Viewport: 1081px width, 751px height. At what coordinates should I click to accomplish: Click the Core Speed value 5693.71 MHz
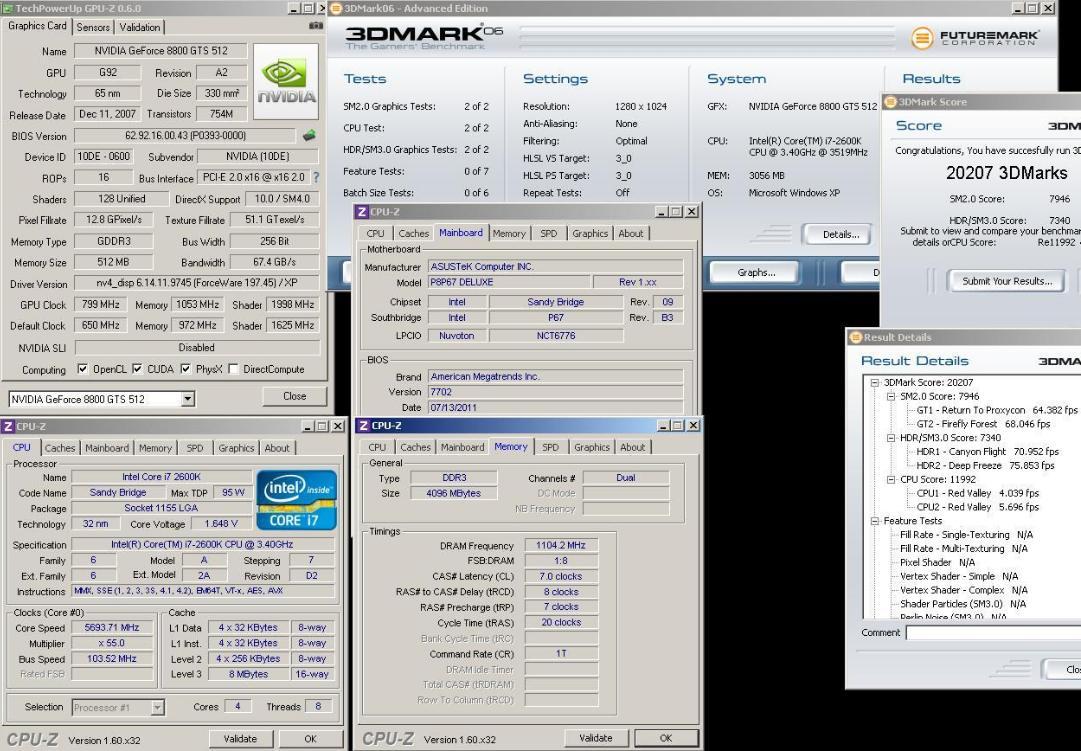click(112, 628)
